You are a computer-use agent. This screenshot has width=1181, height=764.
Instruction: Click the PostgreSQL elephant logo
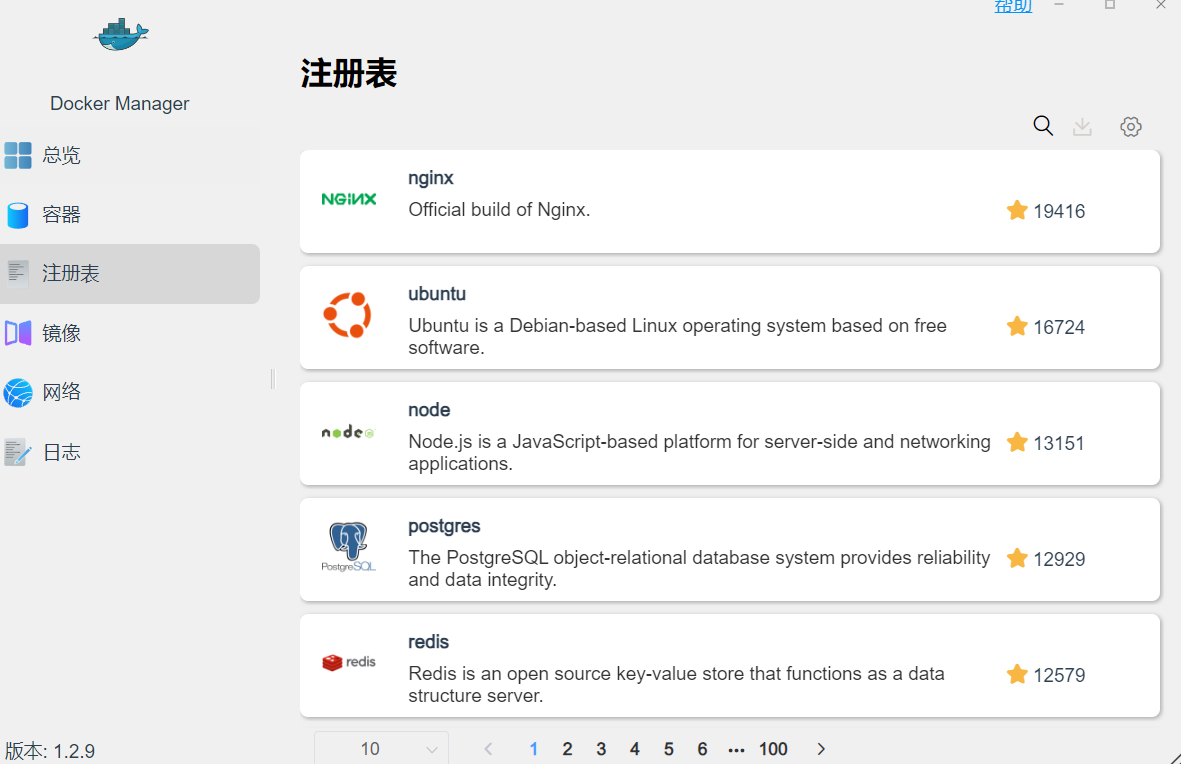[349, 547]
